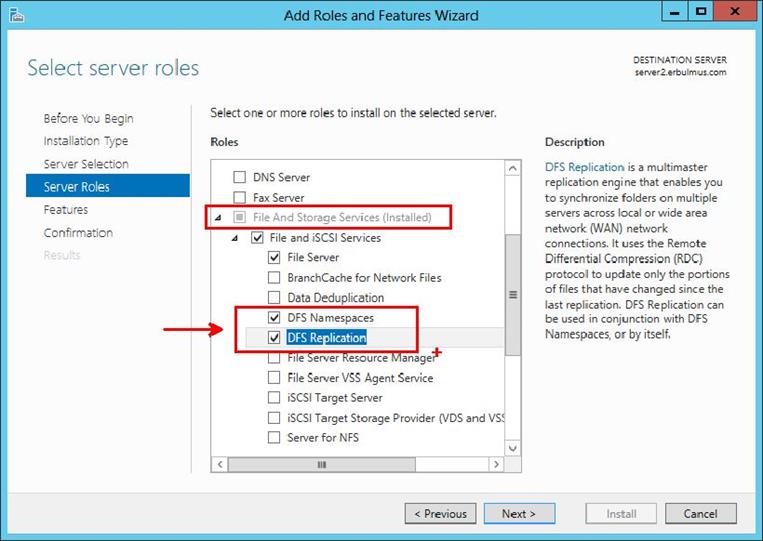Select iSCSI Target Server role label

coord(335,397)
